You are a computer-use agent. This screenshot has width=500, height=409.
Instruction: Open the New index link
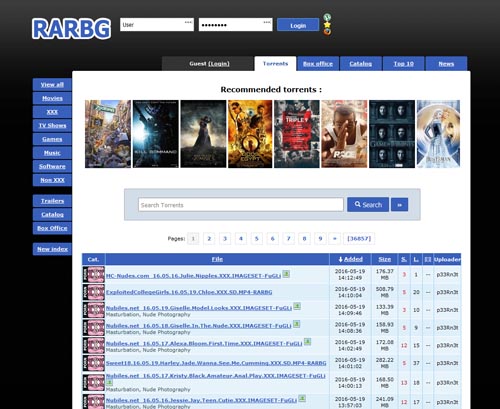pos(52,249)
